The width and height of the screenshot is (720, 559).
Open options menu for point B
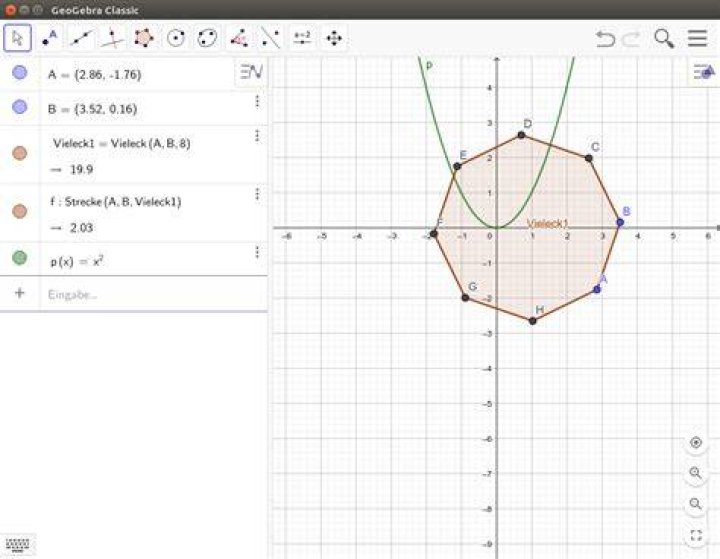pos(257,101)
